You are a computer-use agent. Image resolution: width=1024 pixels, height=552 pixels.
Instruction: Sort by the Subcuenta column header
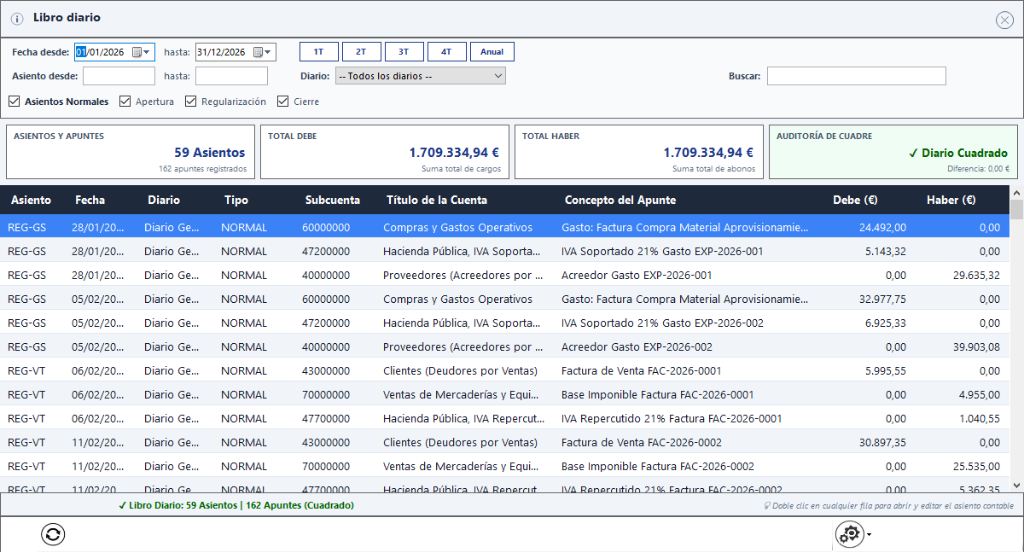(332, 200)
